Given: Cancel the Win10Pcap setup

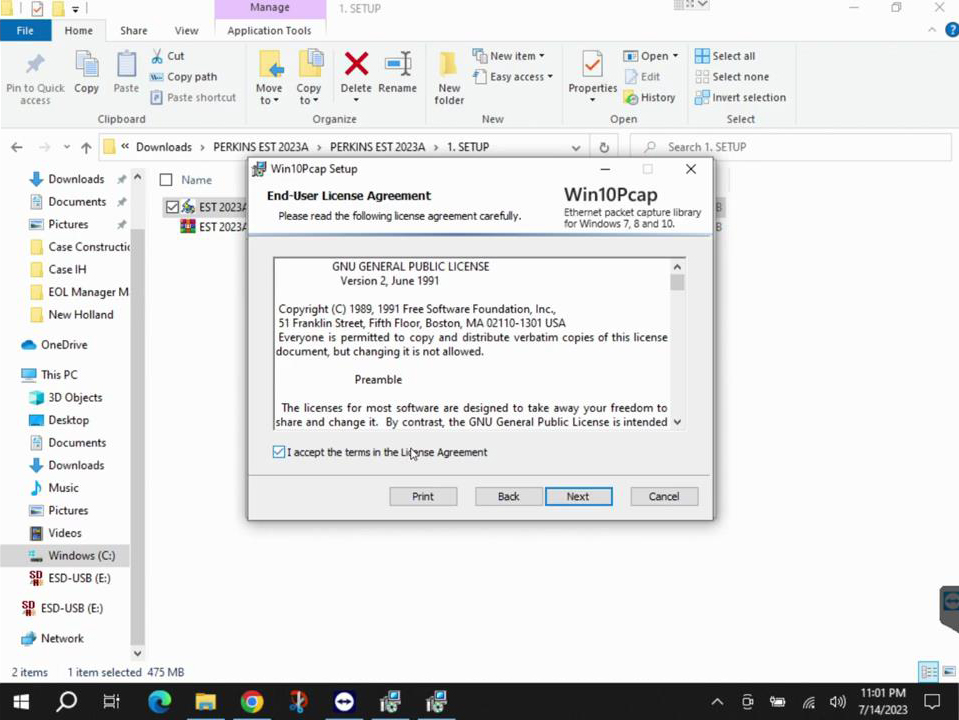Looking at the screenshot, I should (x=664, y=496).
